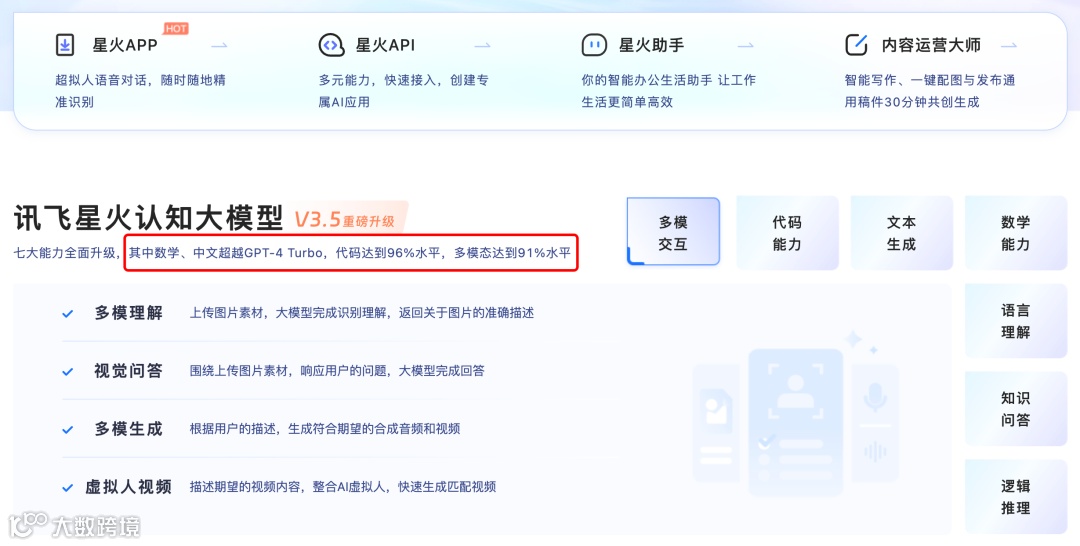Click the 星火助手 robot face icon

(x=594, y=45)
